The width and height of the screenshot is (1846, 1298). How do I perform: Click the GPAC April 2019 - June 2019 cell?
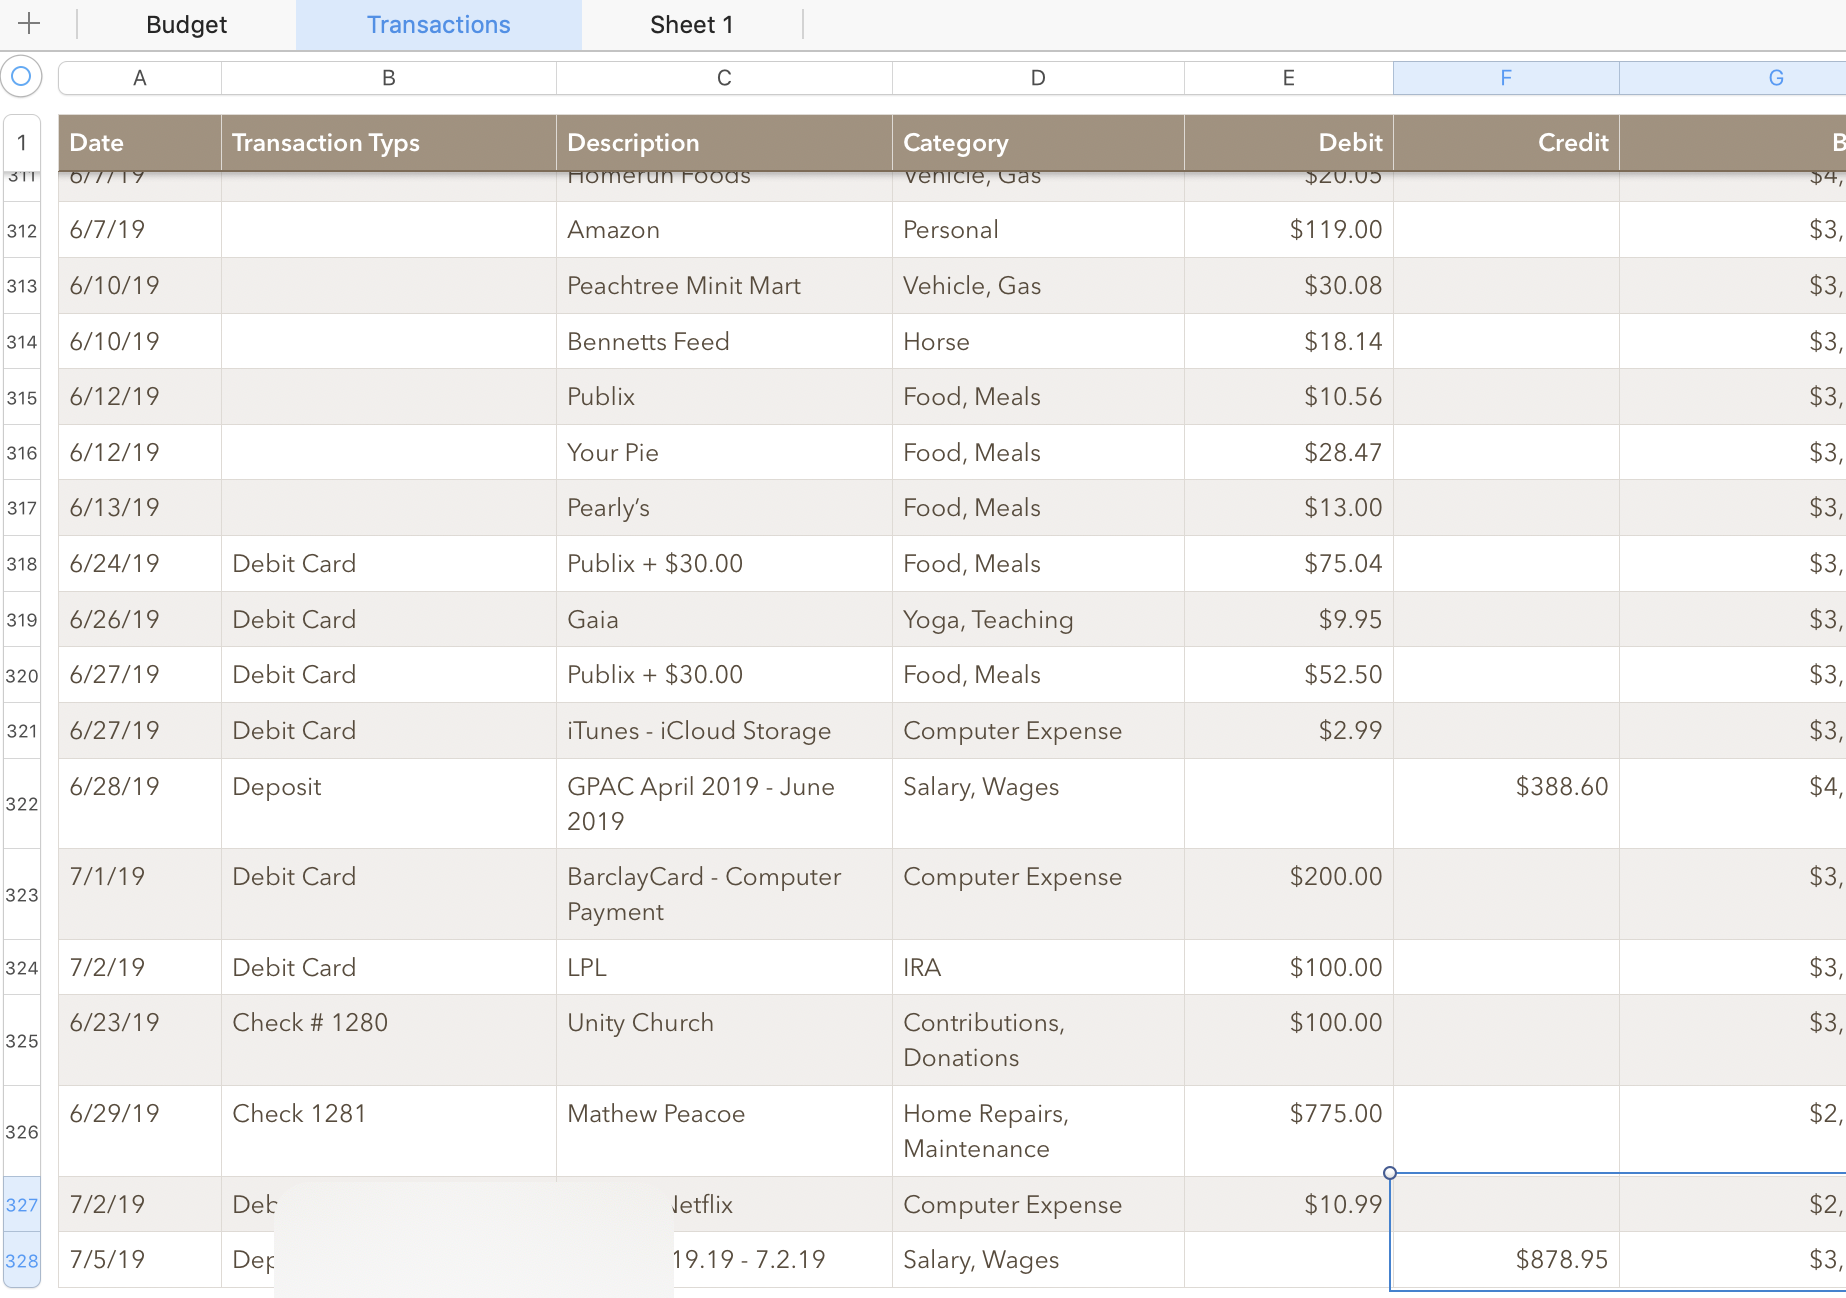click(724, 804)
